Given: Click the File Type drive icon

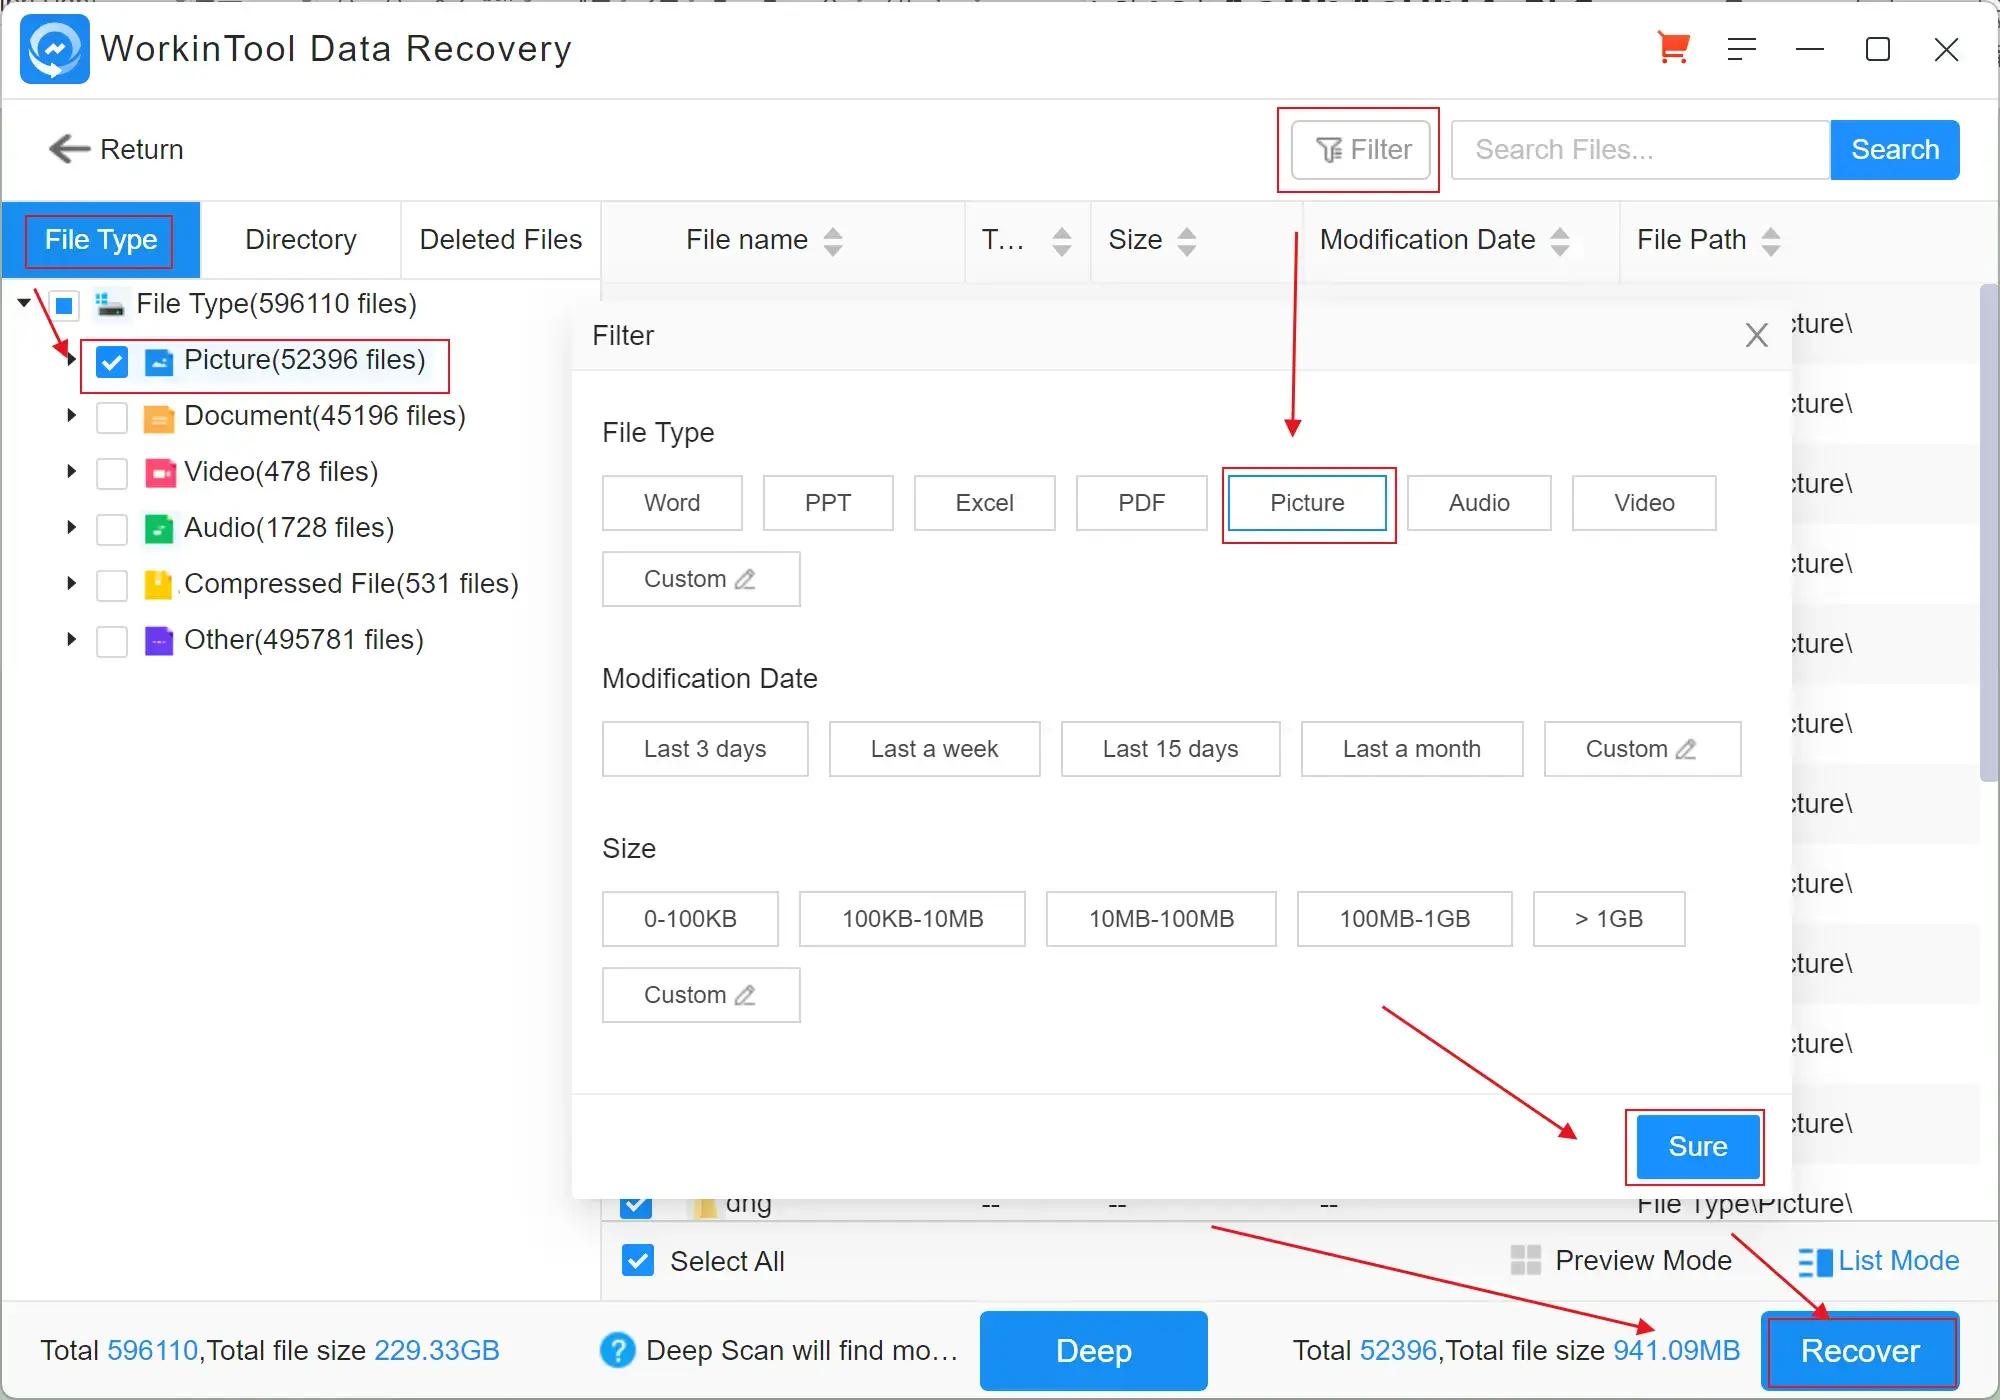Looking at the screenshot, I should tap(109, 305).
